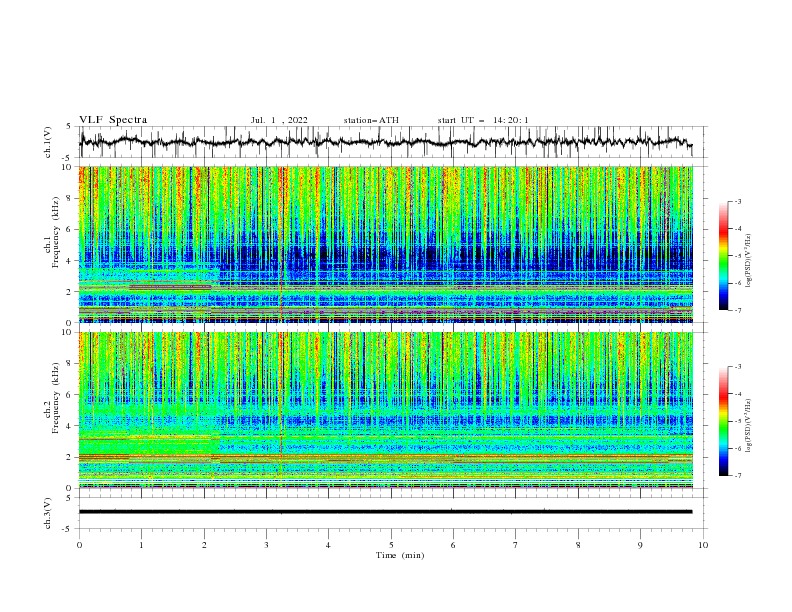Viewport: 792px width, 612px height.
Task: Click the 'ch.3(V)' waveform axis label
Action: (x=47, y=513)
